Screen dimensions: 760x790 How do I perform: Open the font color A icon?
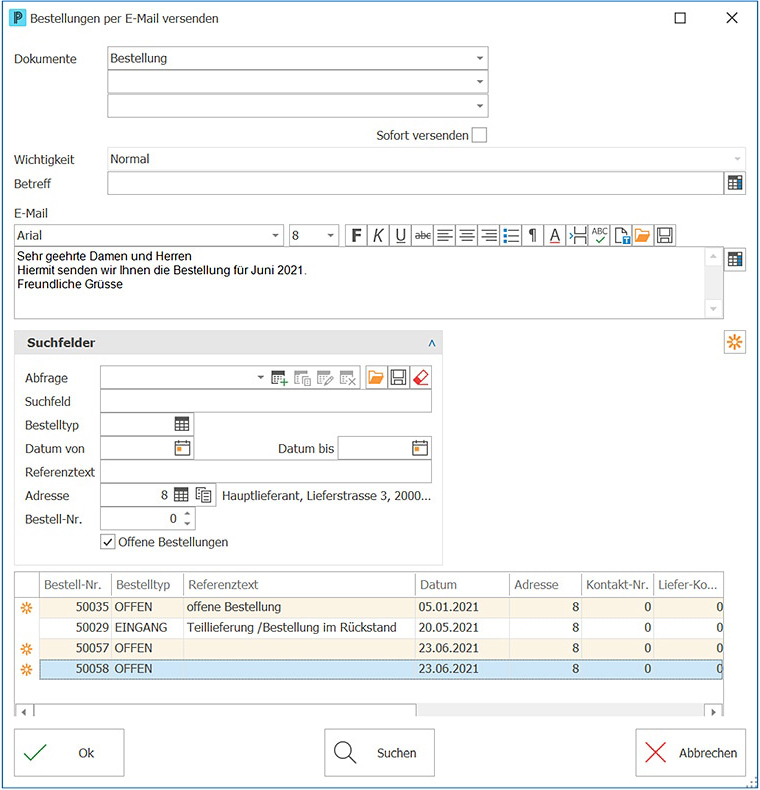(x=555, y=236)
